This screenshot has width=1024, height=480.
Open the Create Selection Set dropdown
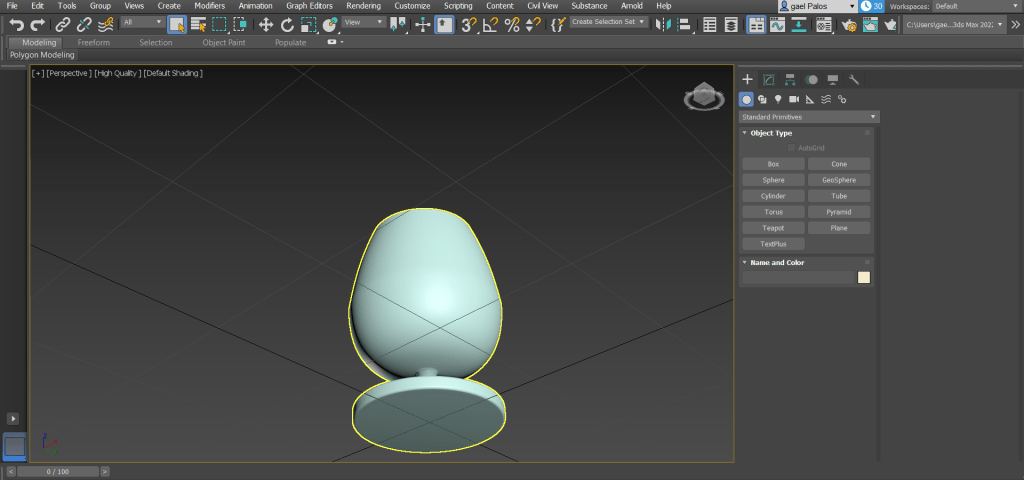(609, 22)
